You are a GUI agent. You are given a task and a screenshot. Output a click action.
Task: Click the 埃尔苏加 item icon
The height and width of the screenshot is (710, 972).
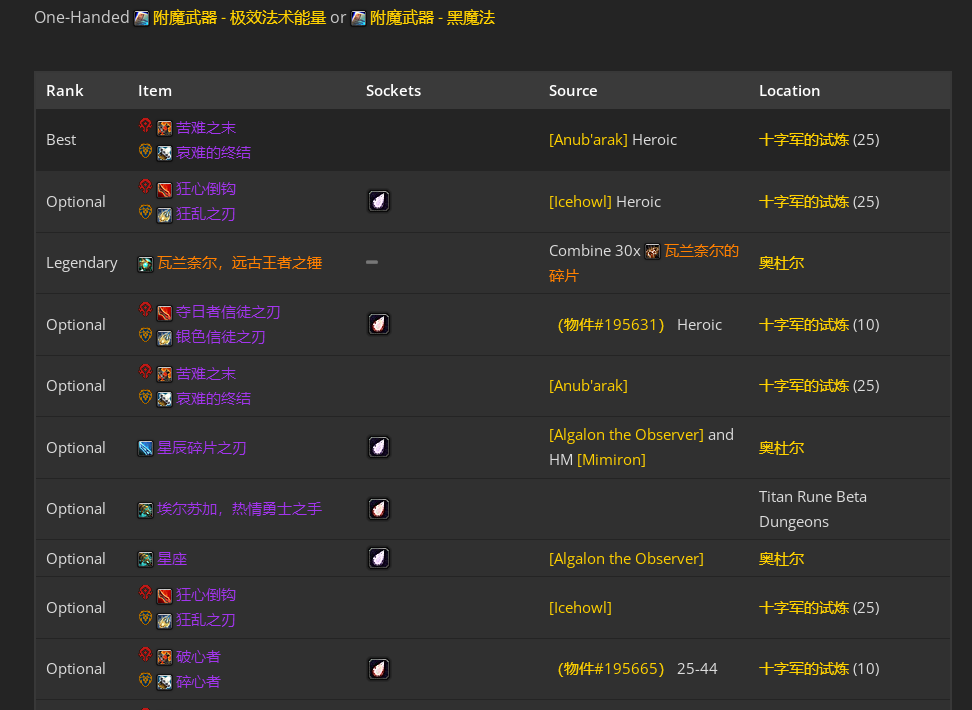tap(145, 510)
